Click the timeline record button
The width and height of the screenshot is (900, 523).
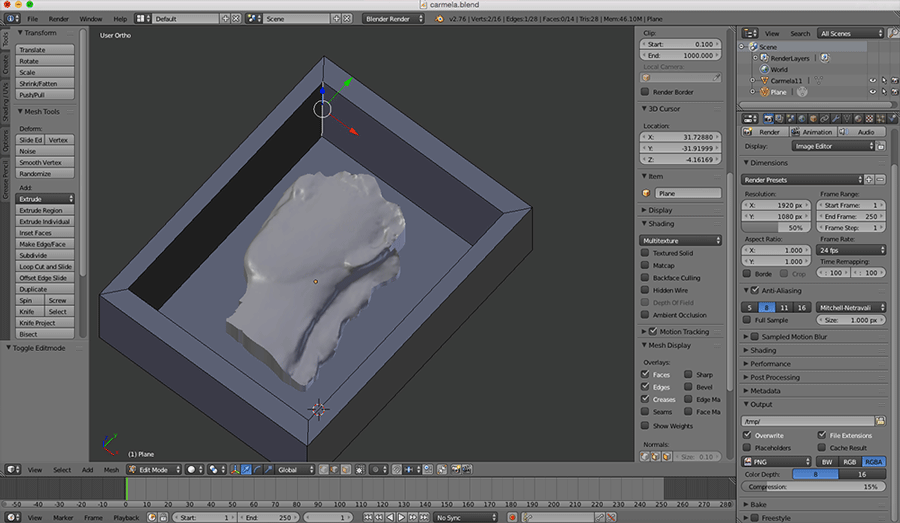(x=512, y=517)
